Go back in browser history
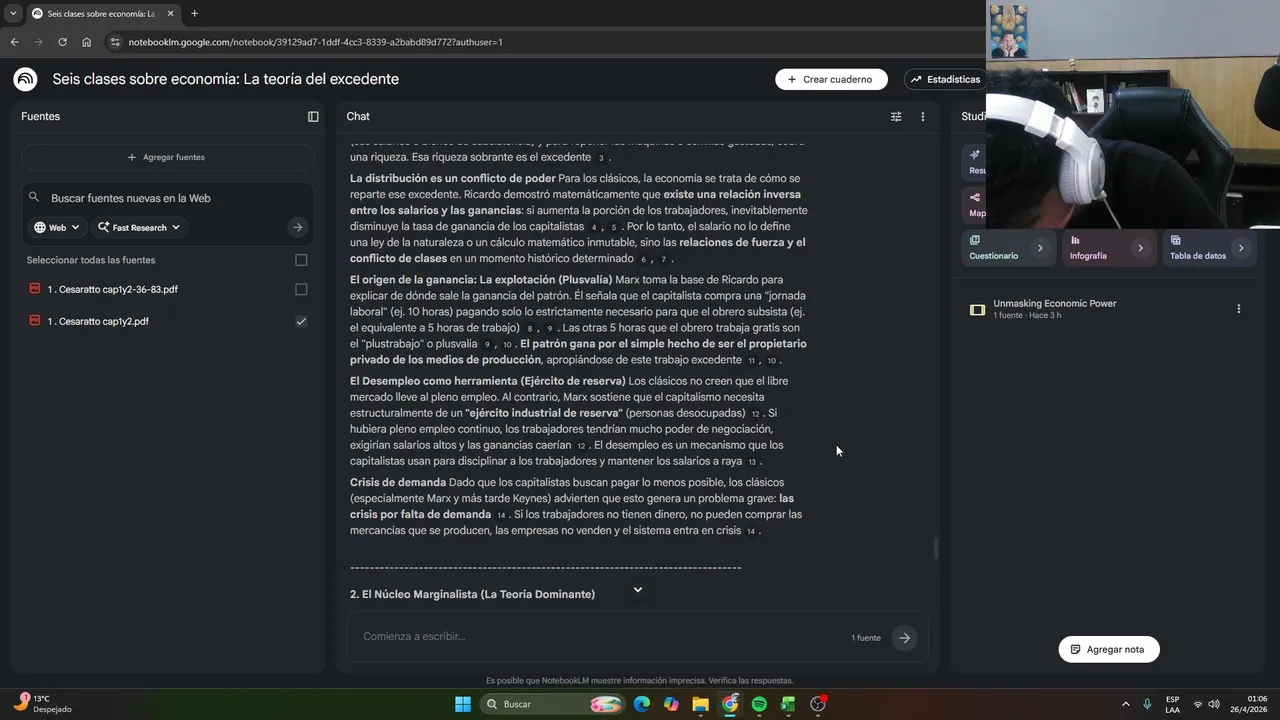Viewport: 1280px width, 720px height. [14, 42]
